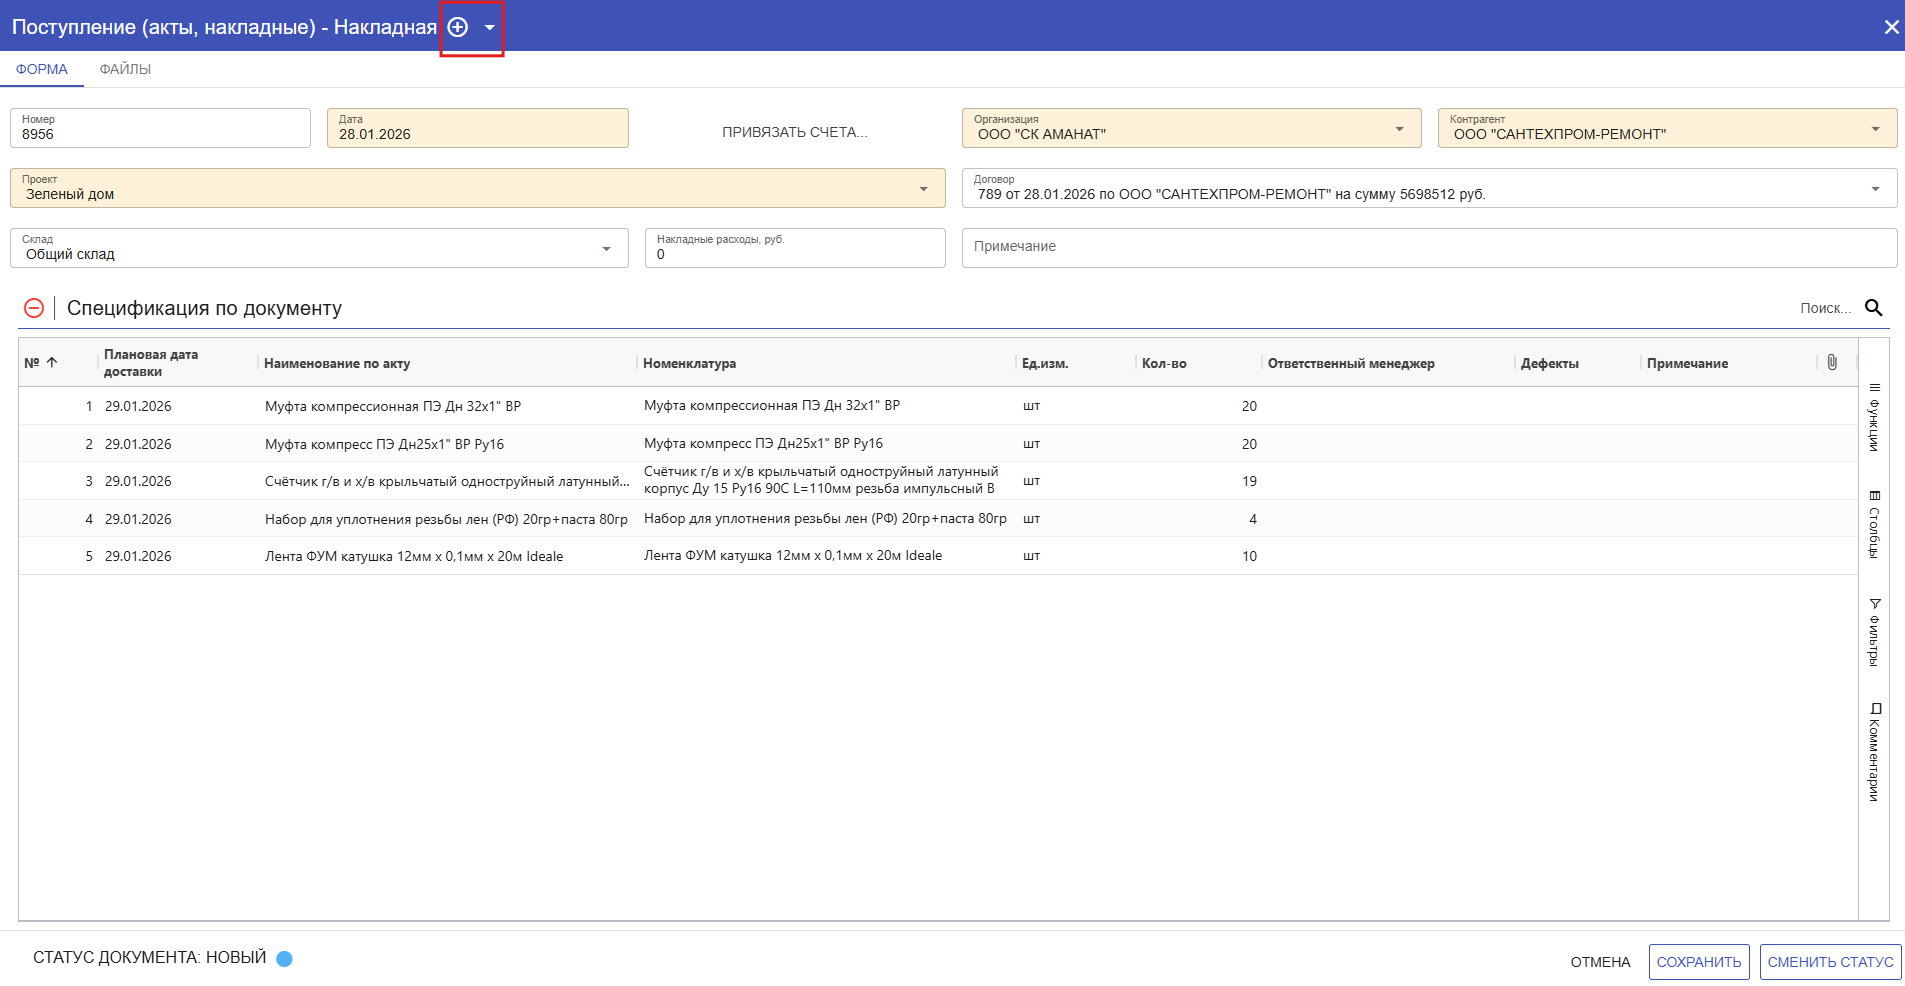Expand the Организация dropdown
The width and height of the screenshot is (1905, 986).
[x=1399, y=129]
